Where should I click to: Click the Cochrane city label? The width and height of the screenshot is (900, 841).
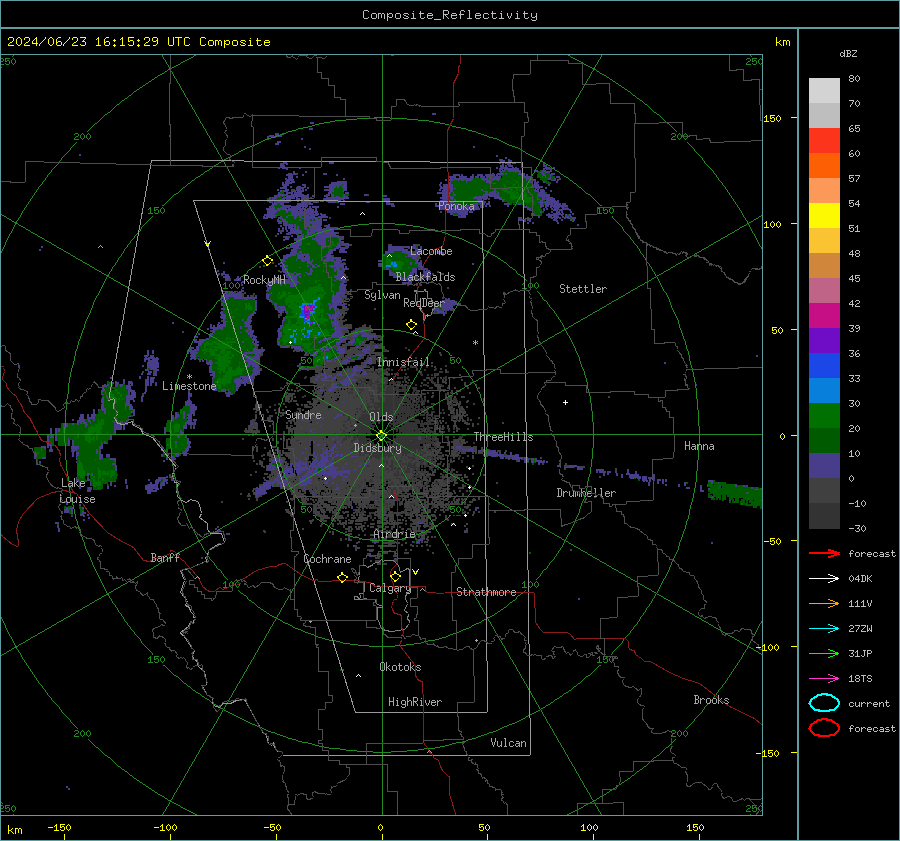[x=327, y=559]
